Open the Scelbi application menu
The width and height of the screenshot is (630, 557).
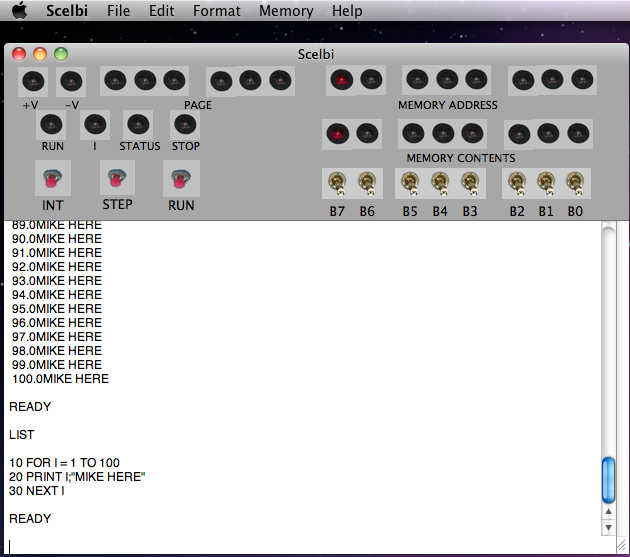[x=67, y=10]
